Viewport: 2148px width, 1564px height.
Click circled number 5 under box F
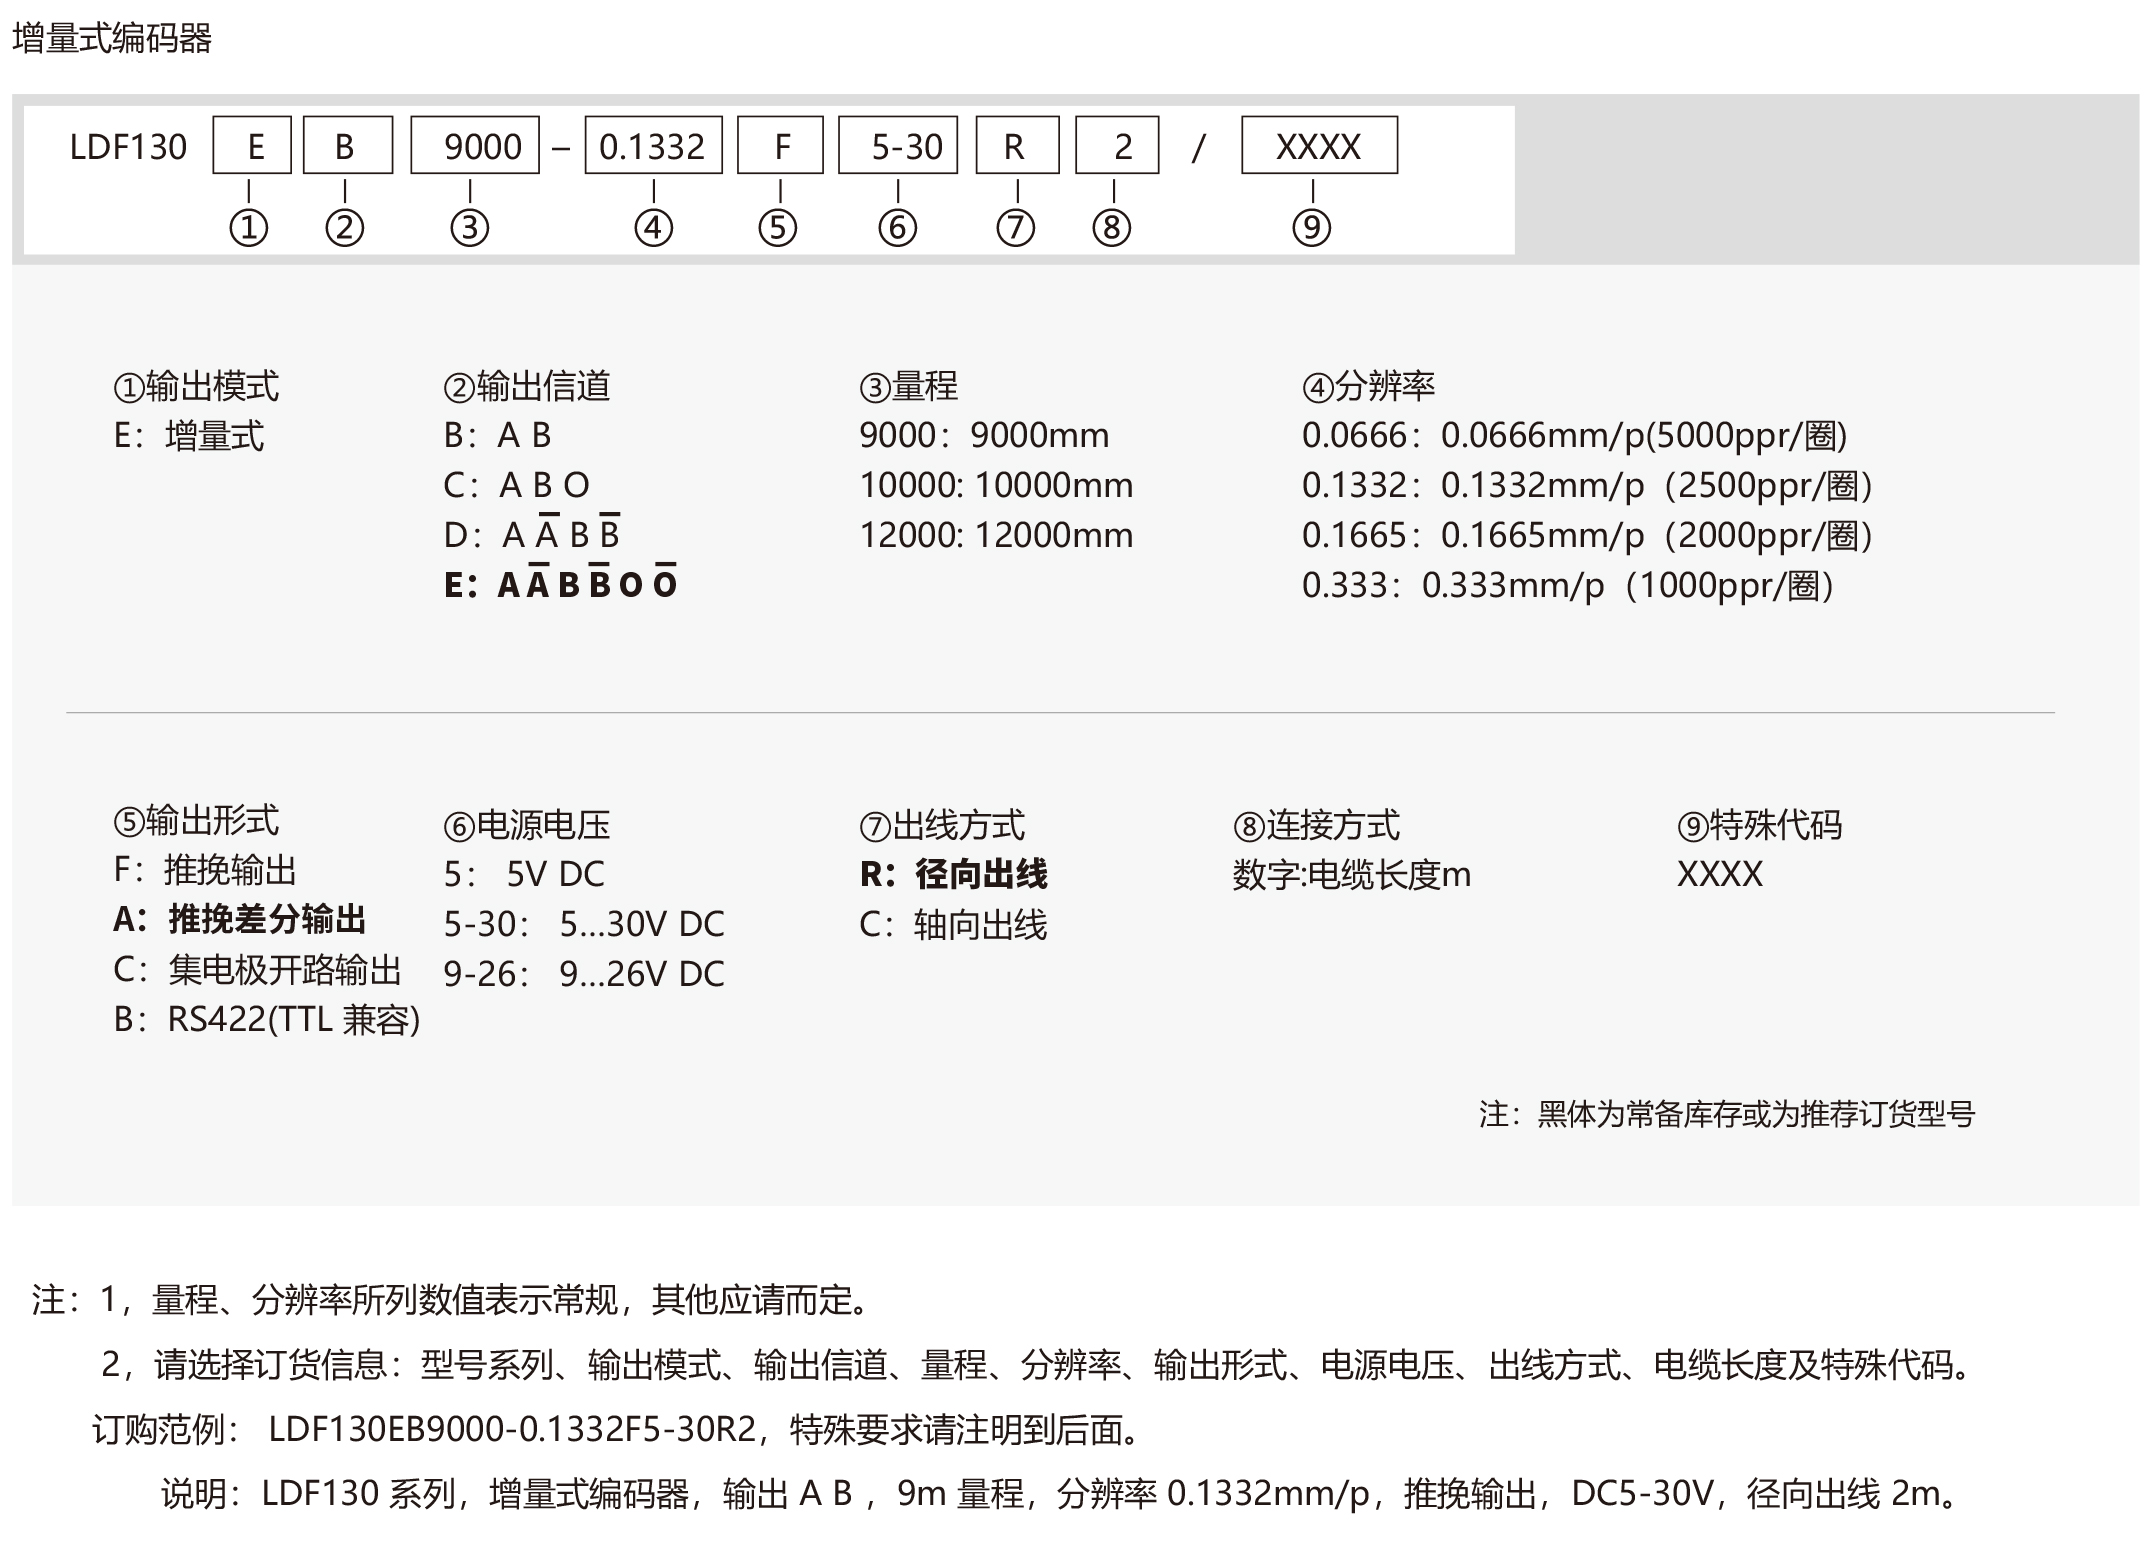(x=778, y=228)
